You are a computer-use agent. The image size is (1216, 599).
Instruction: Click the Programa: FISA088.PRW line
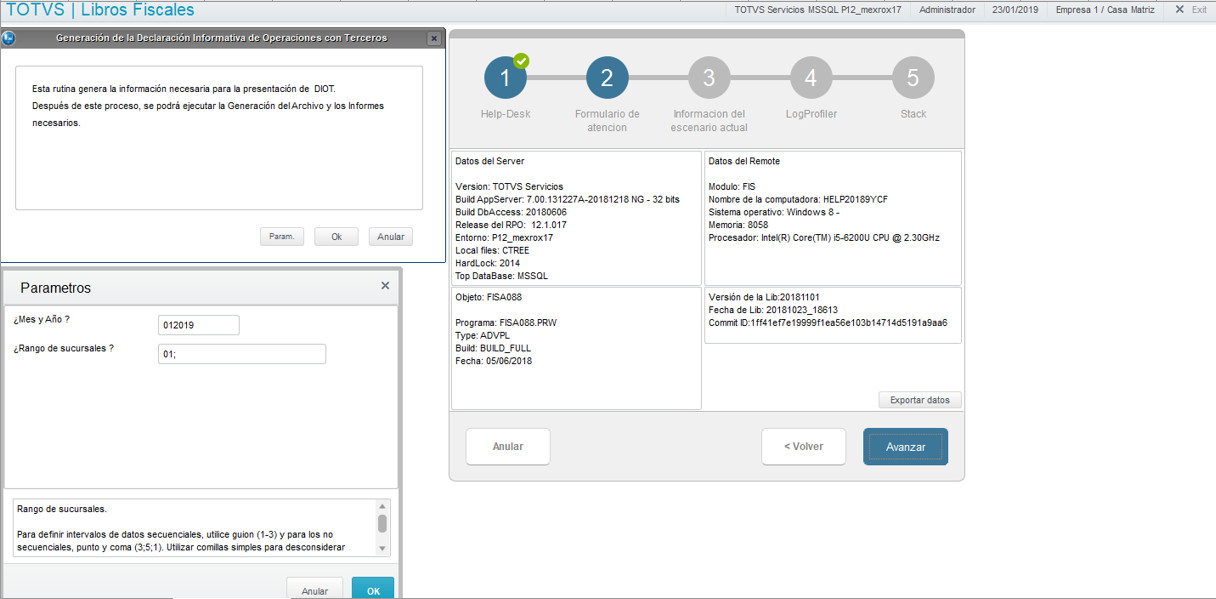(504, 323)
